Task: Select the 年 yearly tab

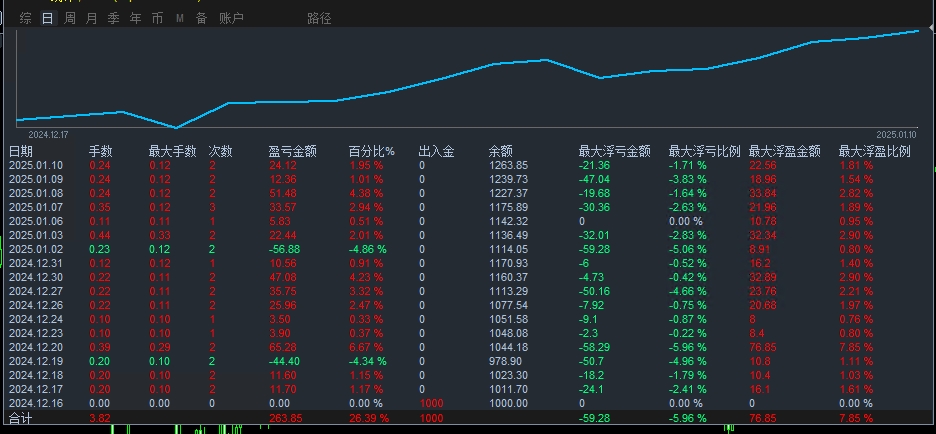Action: pyautogui.click(x=136, y=19)
